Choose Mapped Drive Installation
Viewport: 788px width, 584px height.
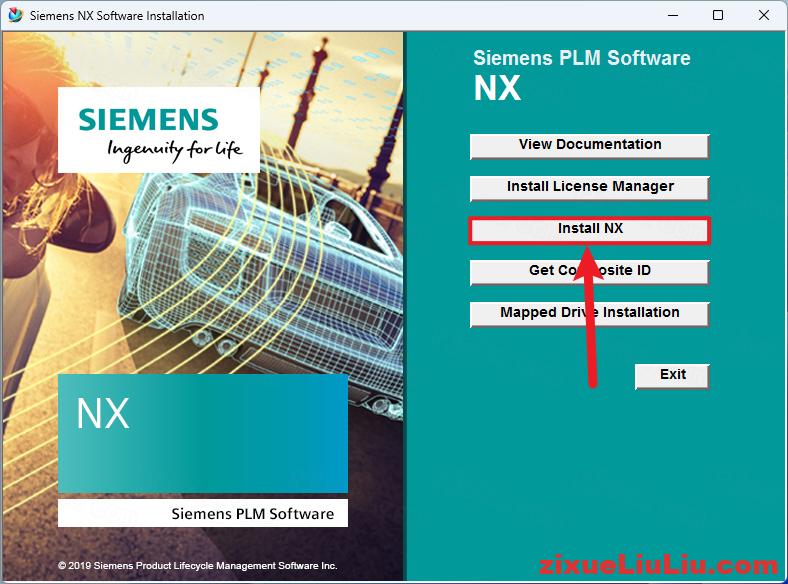[x=589, y=313]
